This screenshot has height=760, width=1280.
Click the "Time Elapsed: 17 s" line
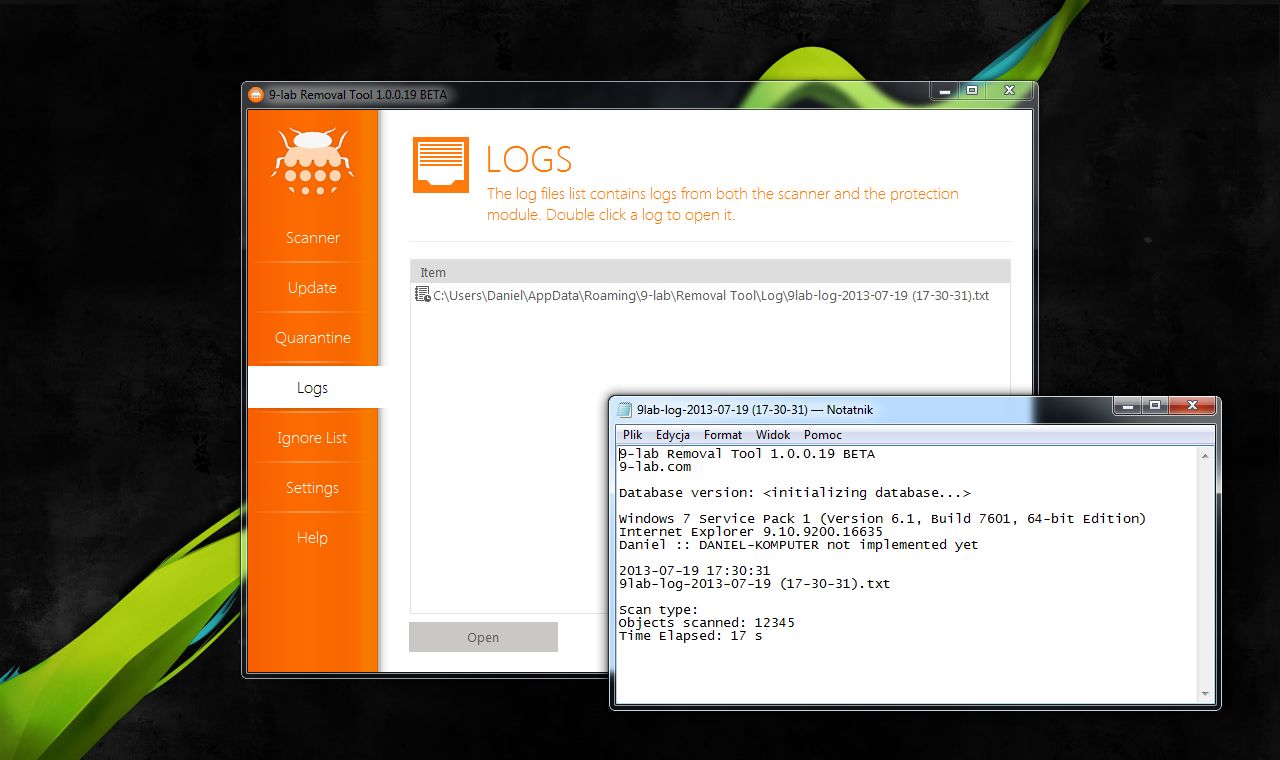(x=691, y=635)
